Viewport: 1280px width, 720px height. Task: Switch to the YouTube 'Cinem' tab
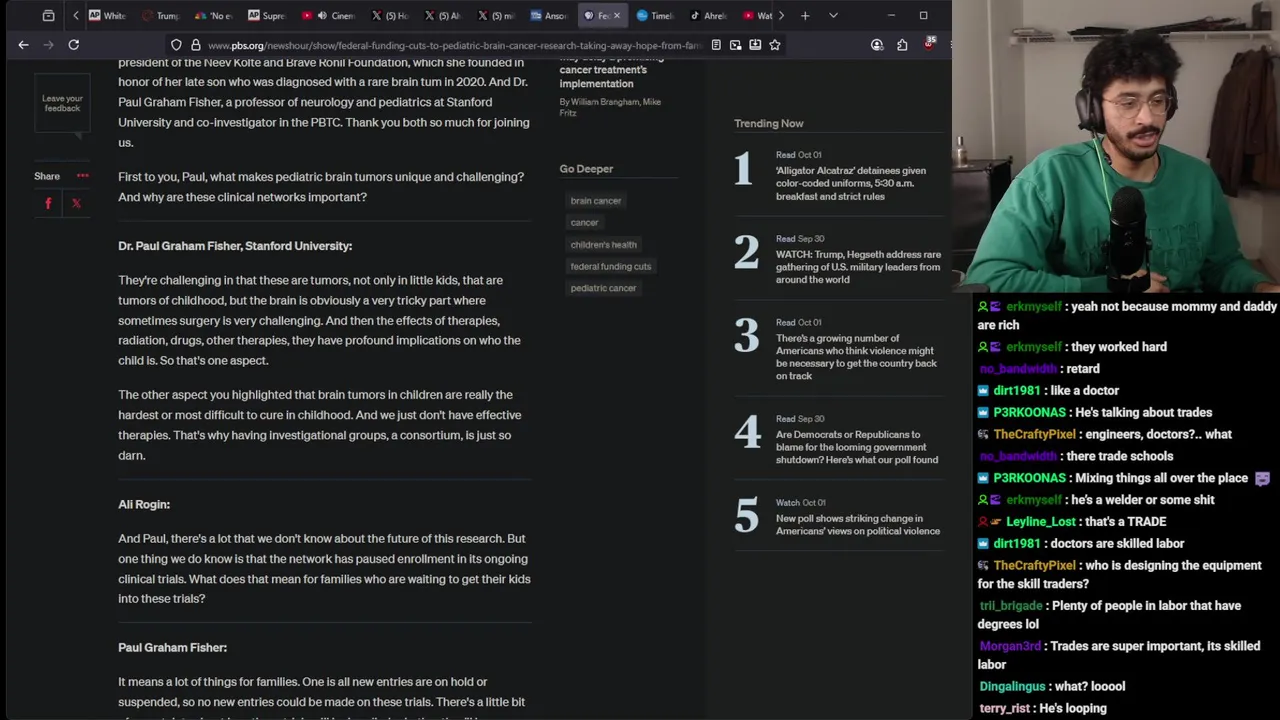[328, 16]
